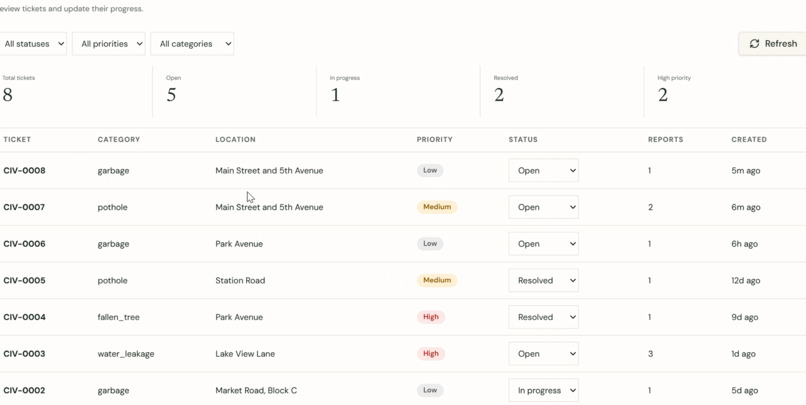The width and height of the screenshot is (806, 405).
Task: Click the 5m ago created time
Action: 746,171
